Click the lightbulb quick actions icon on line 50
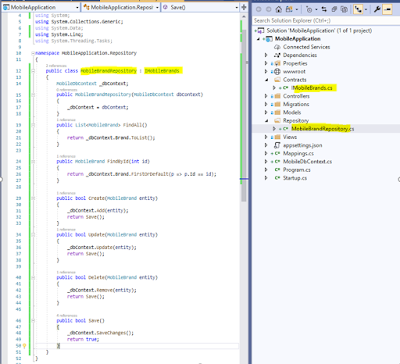 tap(24, 346)
